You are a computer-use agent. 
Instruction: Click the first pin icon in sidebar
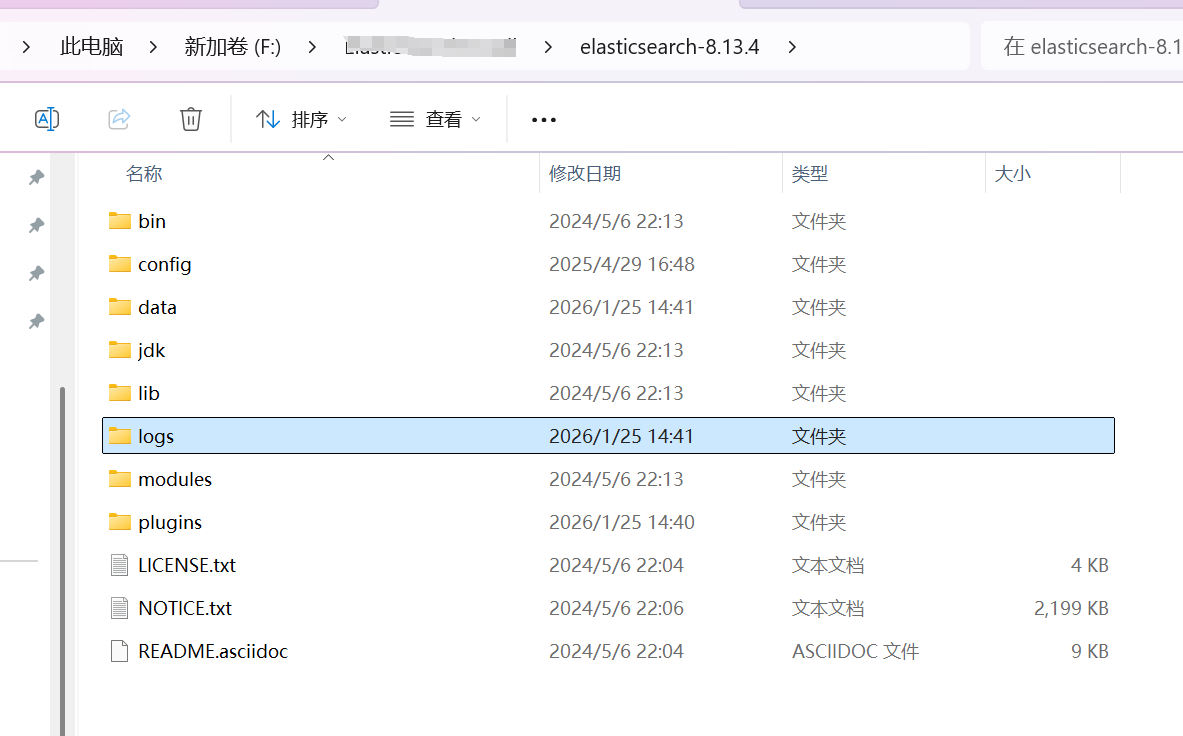tap(36, 178)
